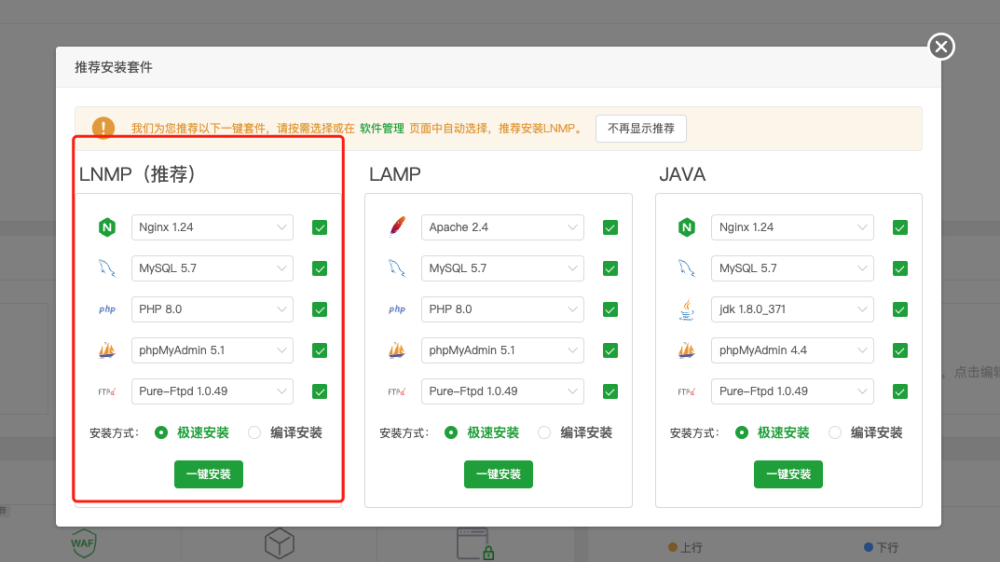Open PHP 8.0 version dropdown in LNMP
The width and height of the screenshot is (1000, 562).
pyautogui.click(x=212, y=309)
